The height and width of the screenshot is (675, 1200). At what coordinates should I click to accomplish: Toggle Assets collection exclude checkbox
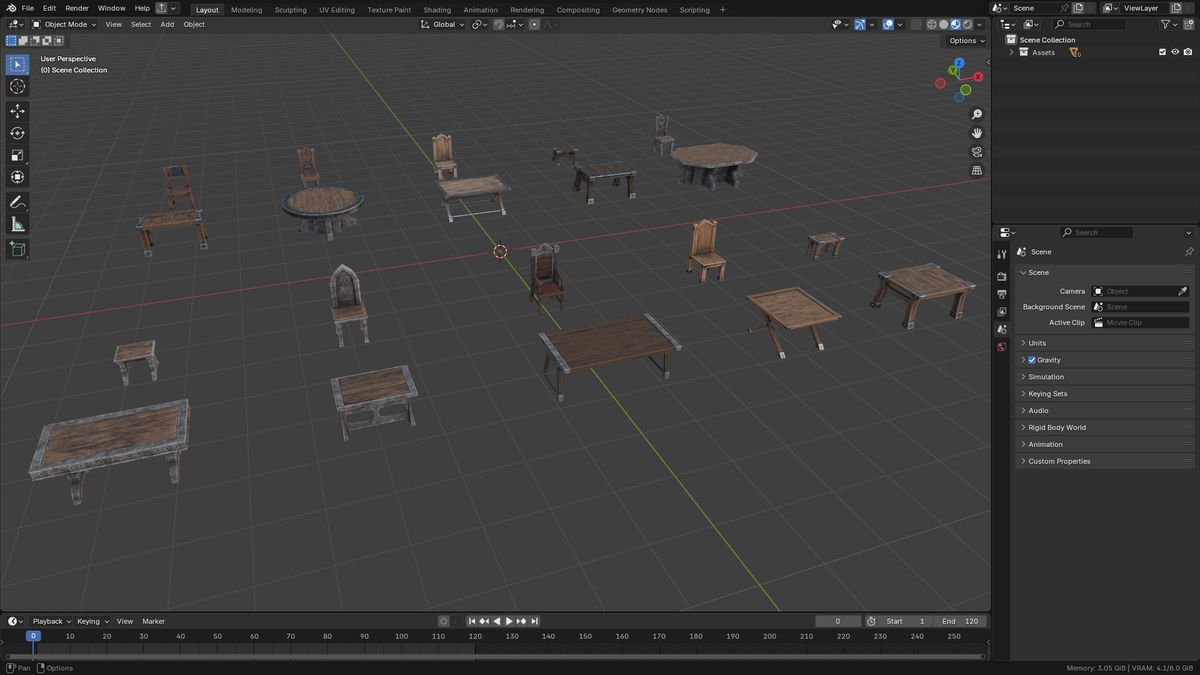[x=1162, y=52]
